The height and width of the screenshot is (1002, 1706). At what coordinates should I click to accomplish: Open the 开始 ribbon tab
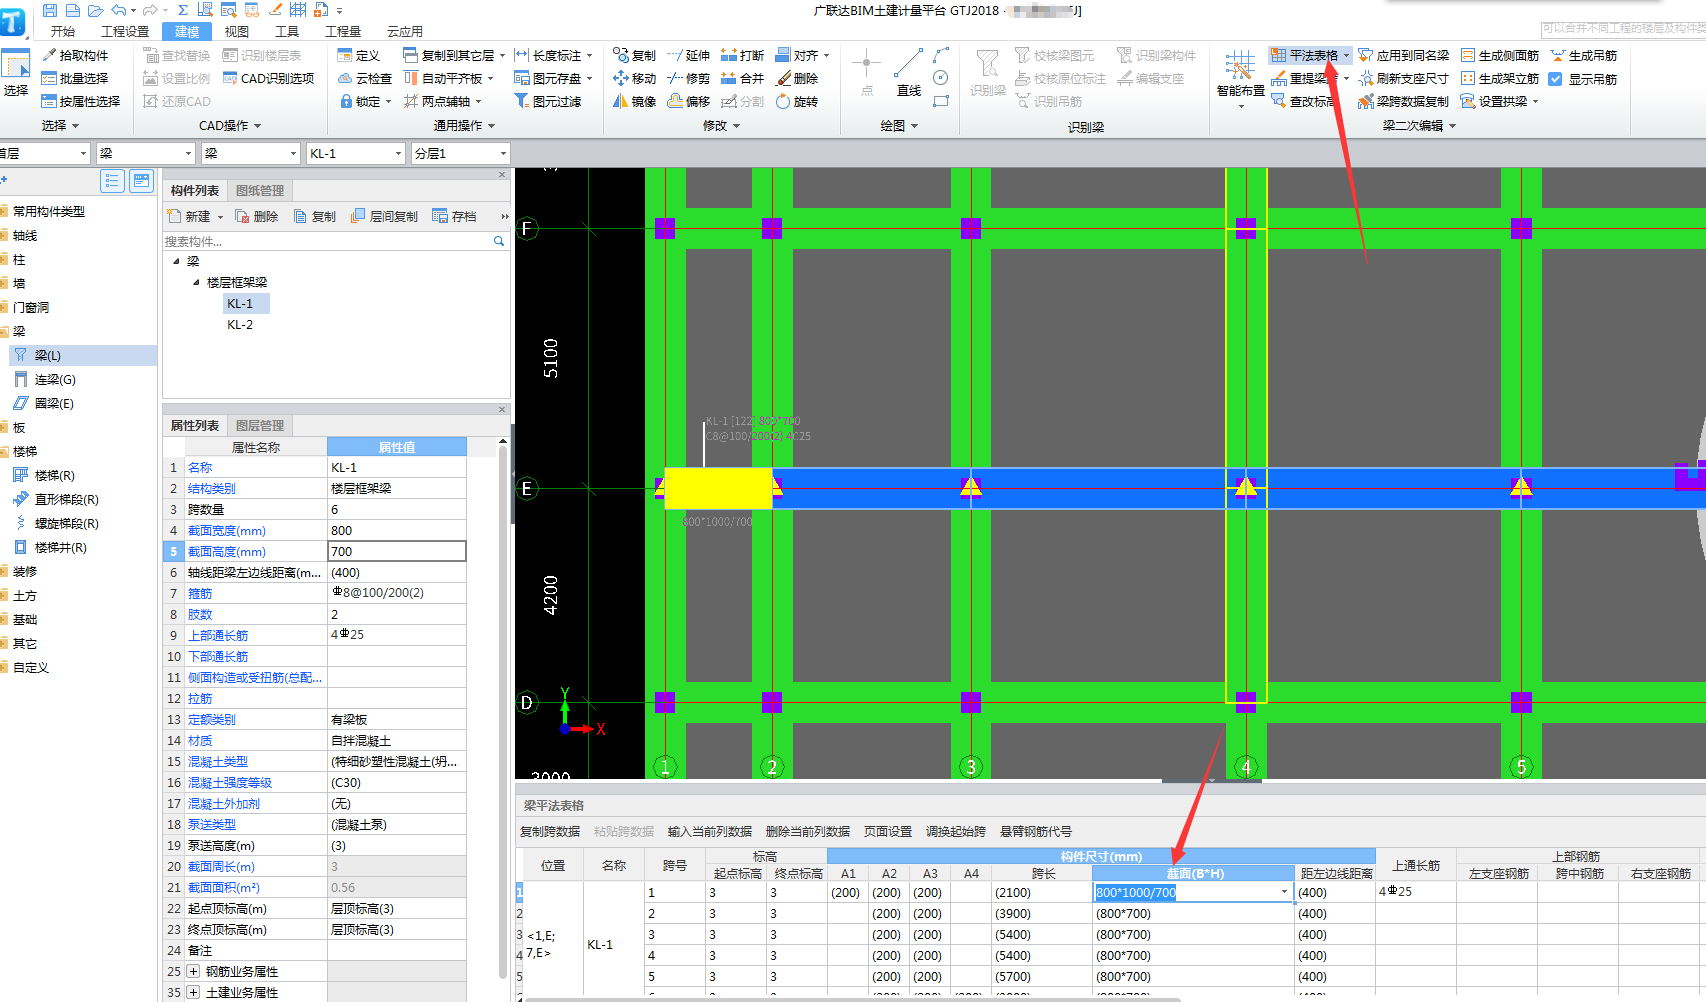tap(62, 31)
